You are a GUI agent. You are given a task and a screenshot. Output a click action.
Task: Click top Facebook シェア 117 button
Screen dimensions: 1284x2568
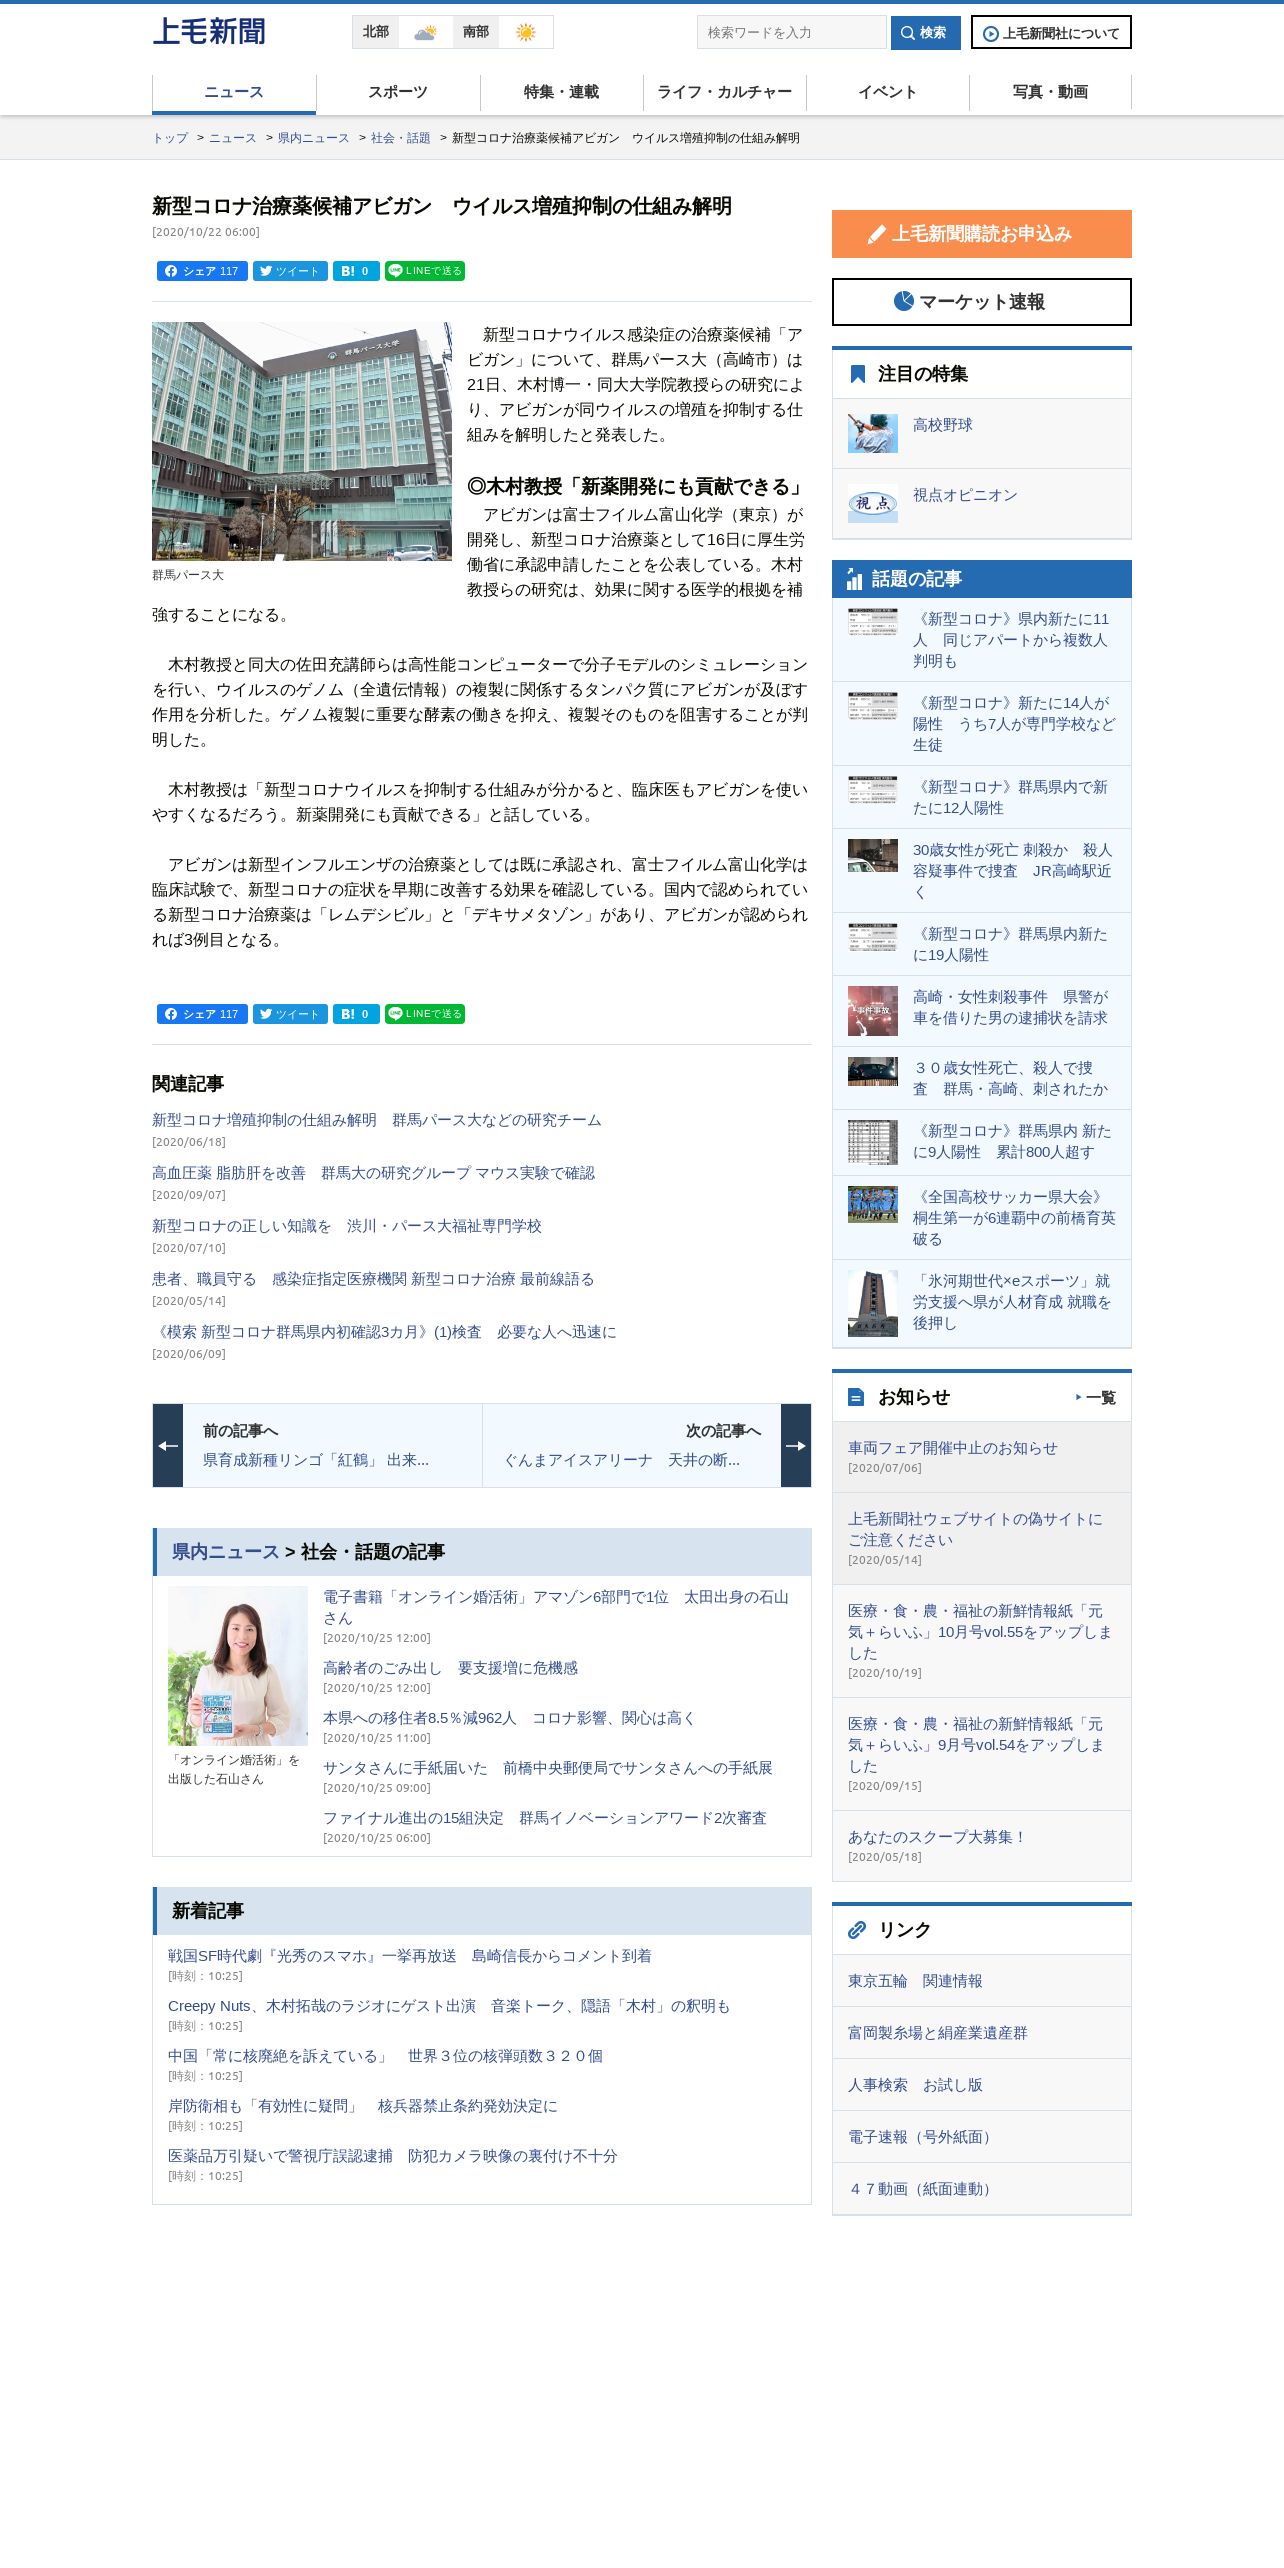coord(202,271)
